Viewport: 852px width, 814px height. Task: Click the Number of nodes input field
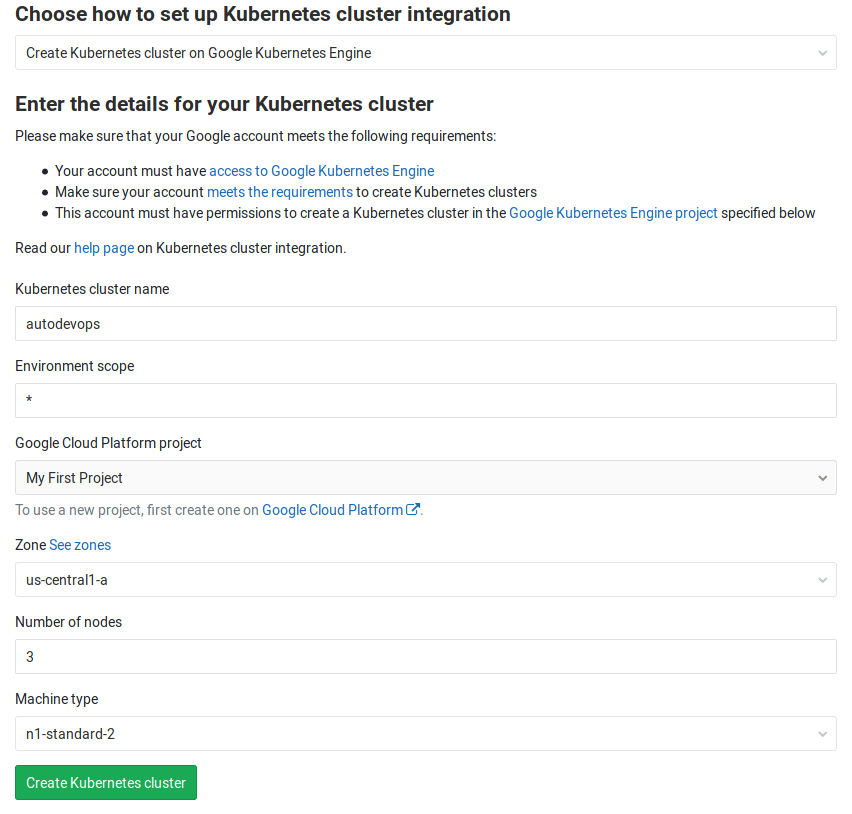tap(425, 656)
